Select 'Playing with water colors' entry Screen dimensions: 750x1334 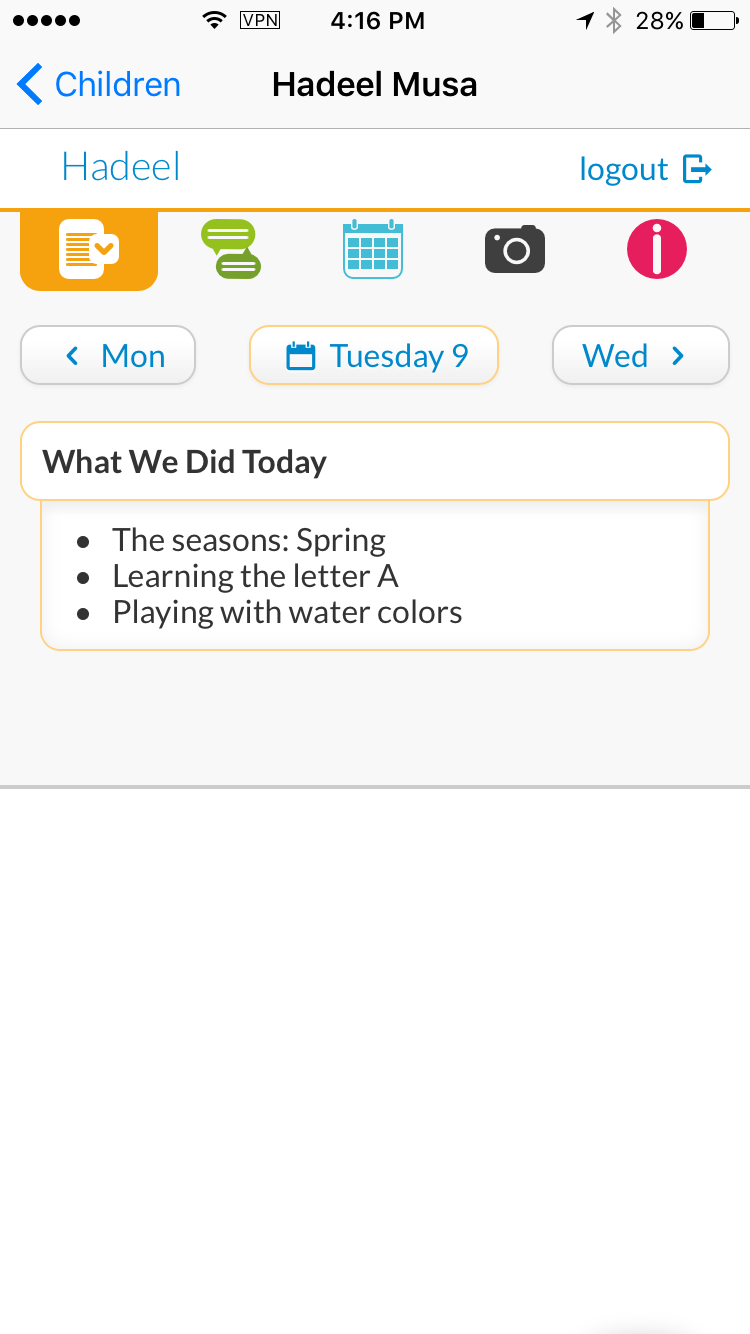click(287, 612)
